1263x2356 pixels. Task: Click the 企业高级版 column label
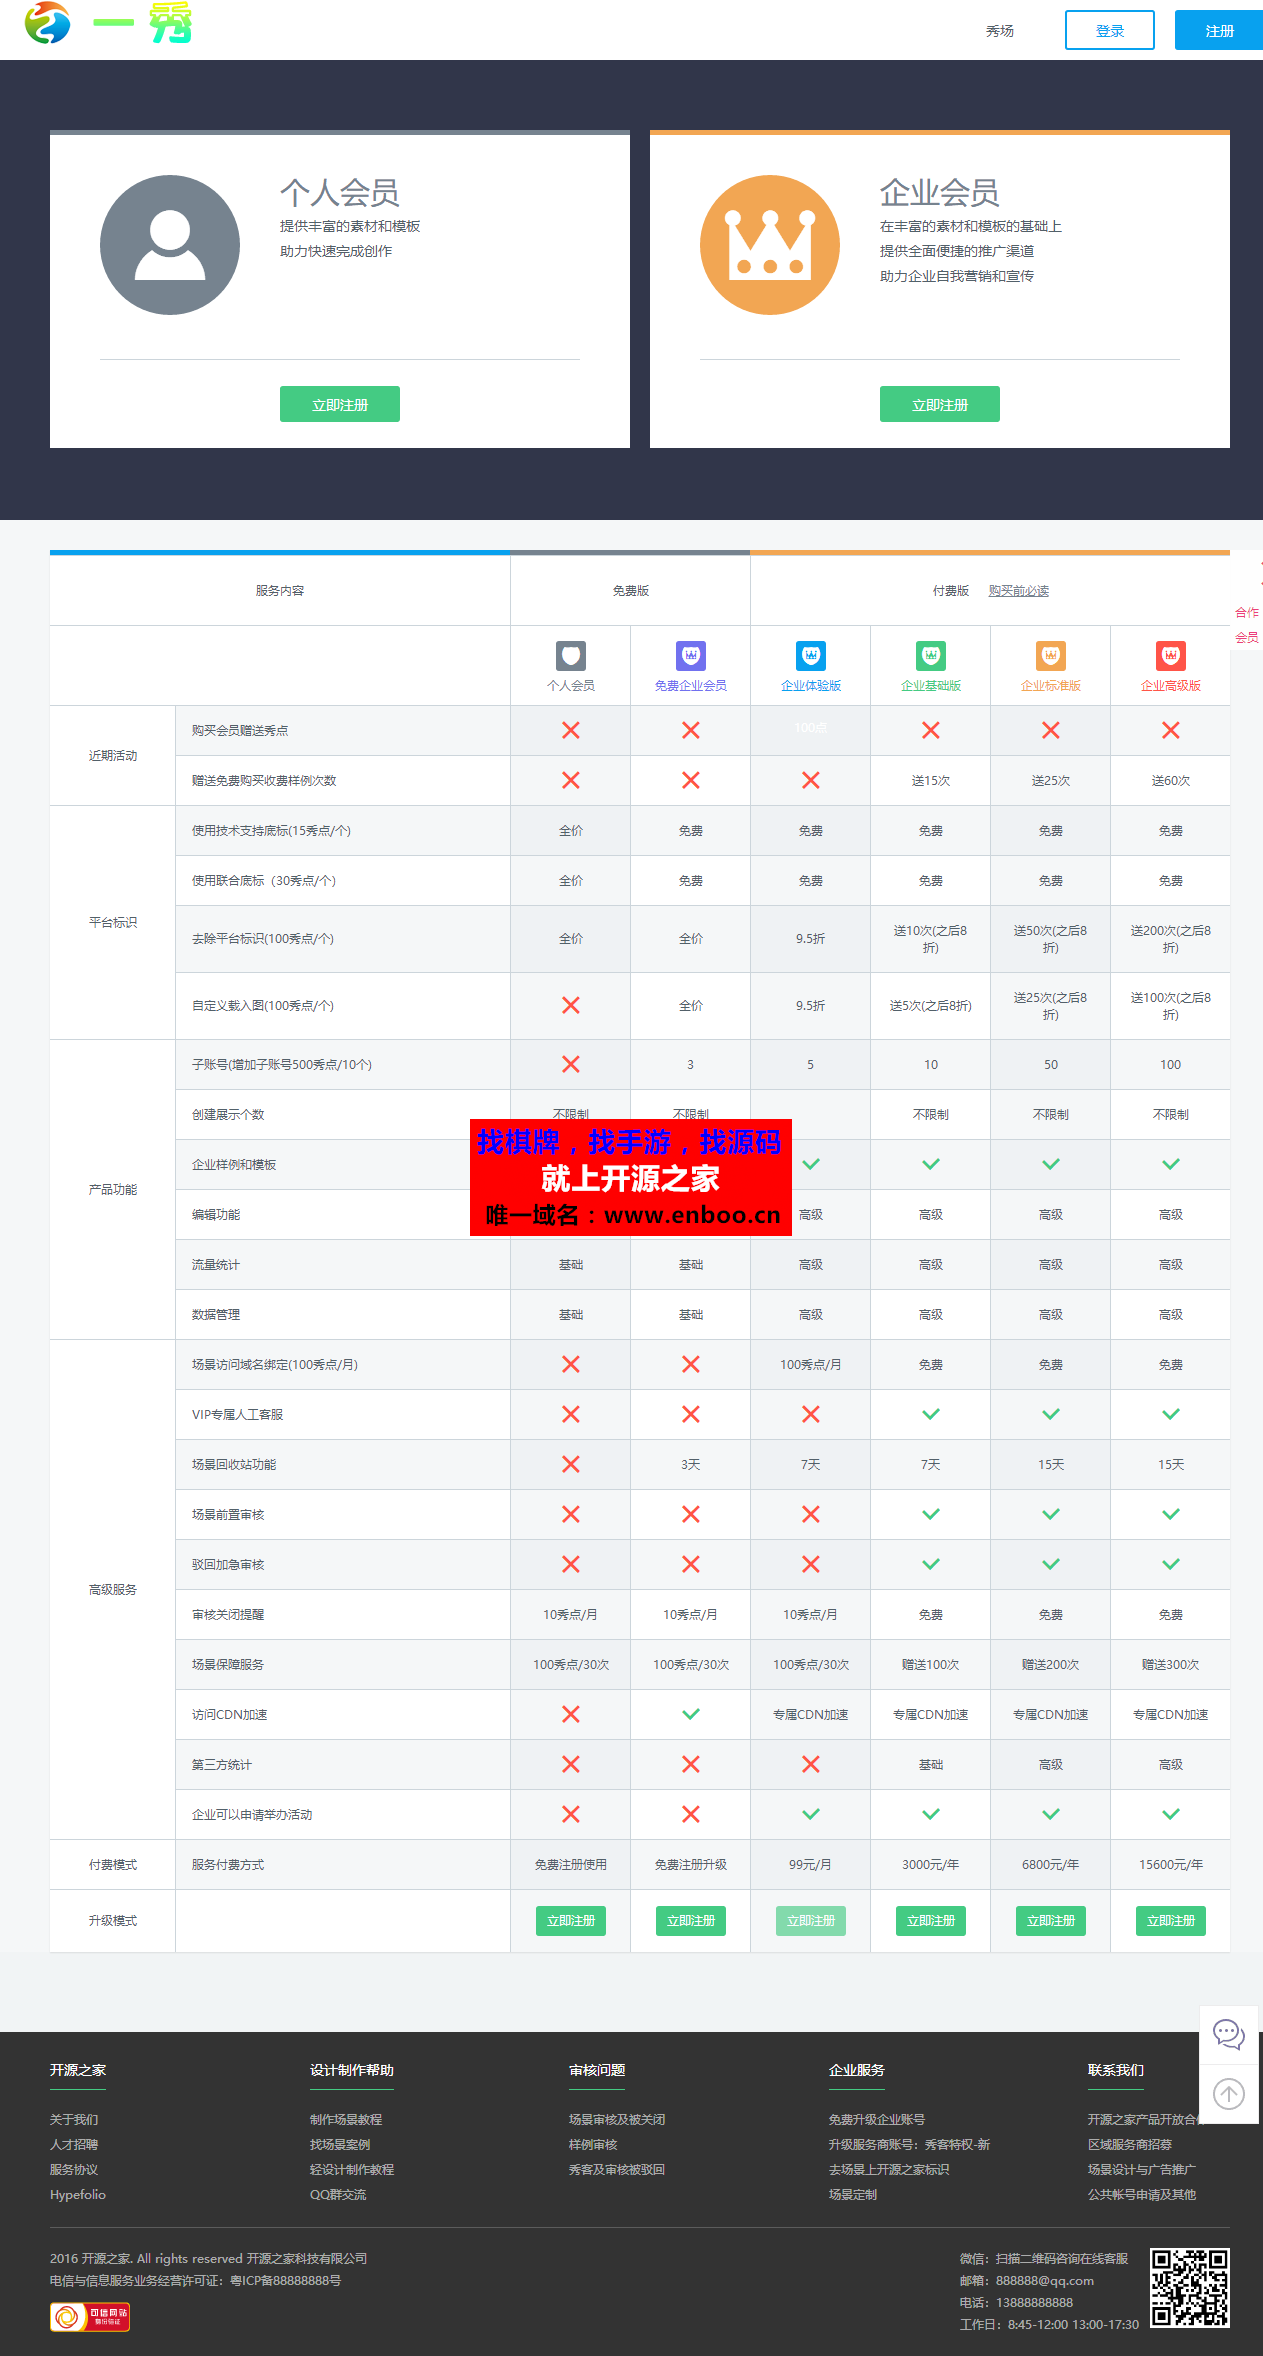(x=1171, y=686)
